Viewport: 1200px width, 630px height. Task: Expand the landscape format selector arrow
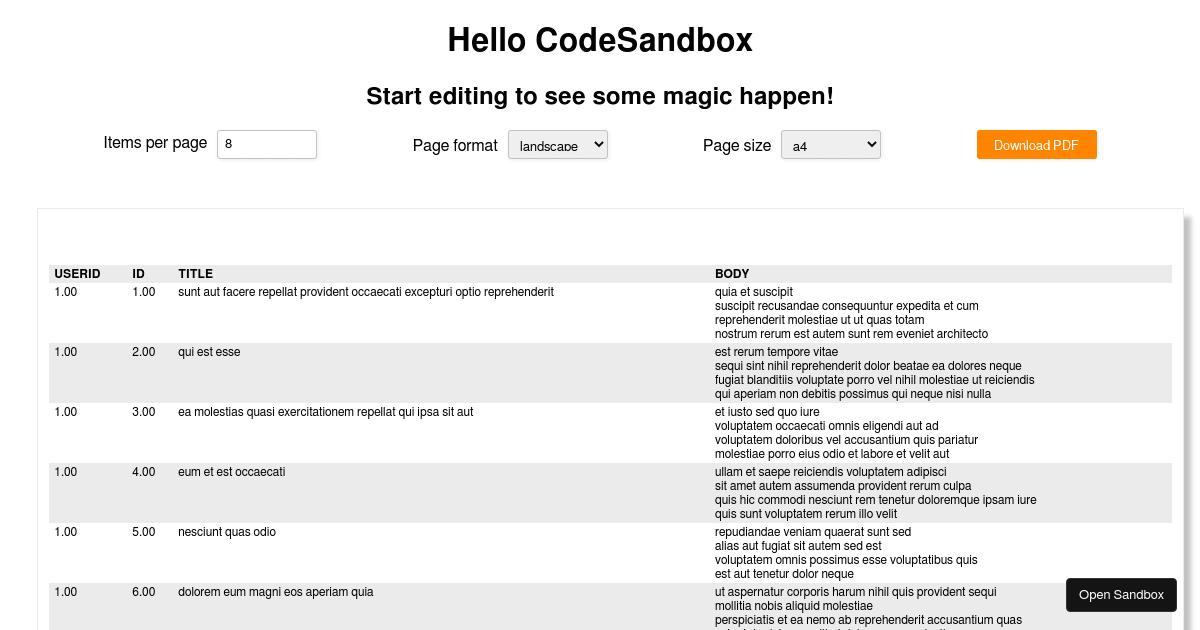597,144
